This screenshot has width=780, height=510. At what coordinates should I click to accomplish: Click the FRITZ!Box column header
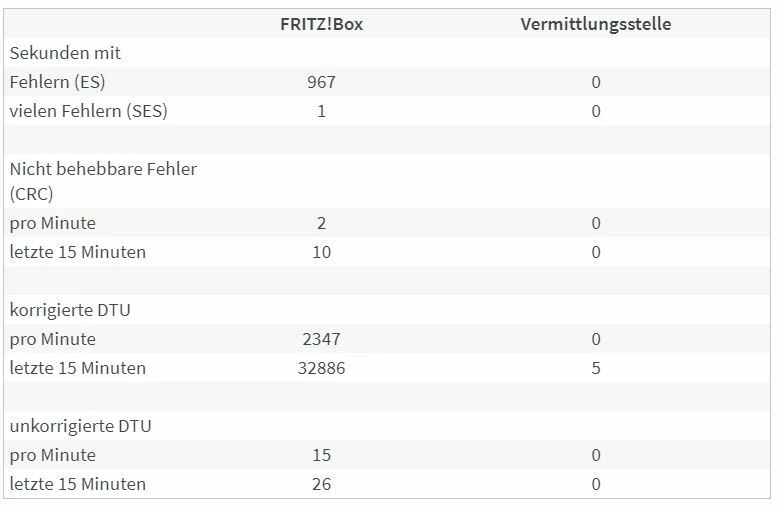pos(321,24)
